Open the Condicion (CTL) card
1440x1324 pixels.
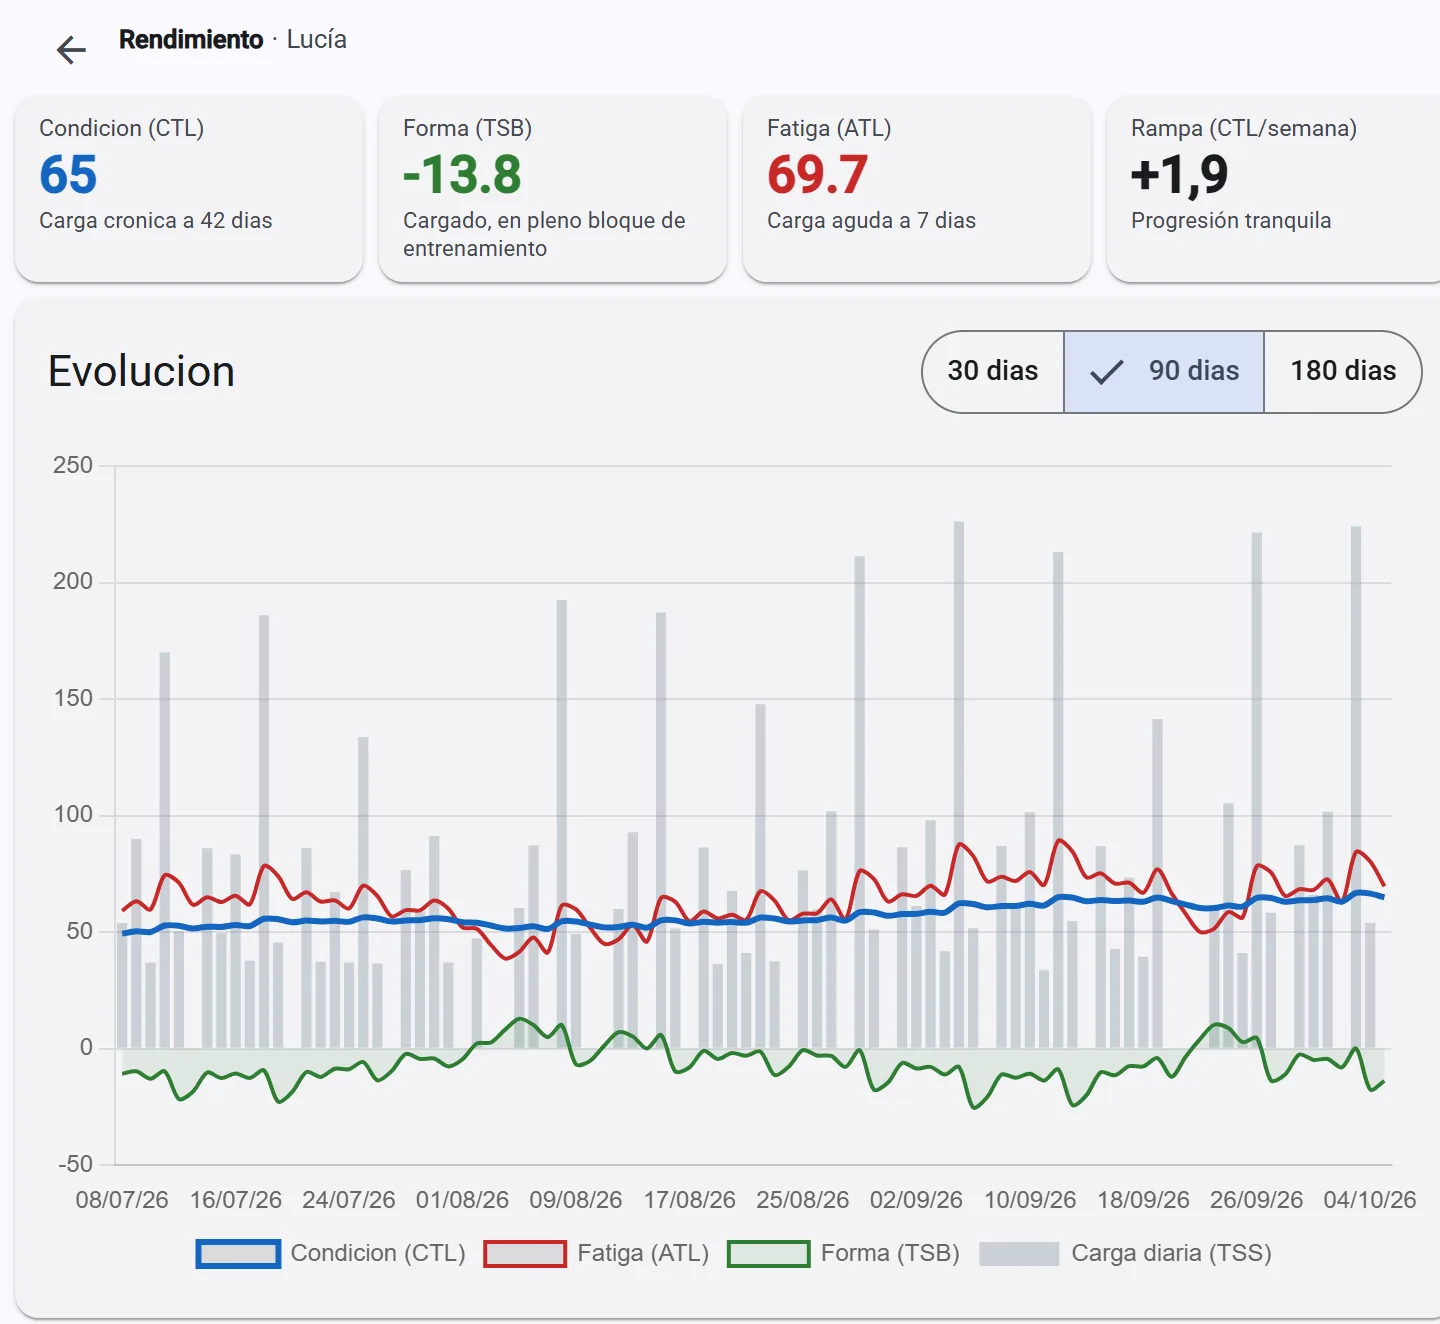[189, 189]
